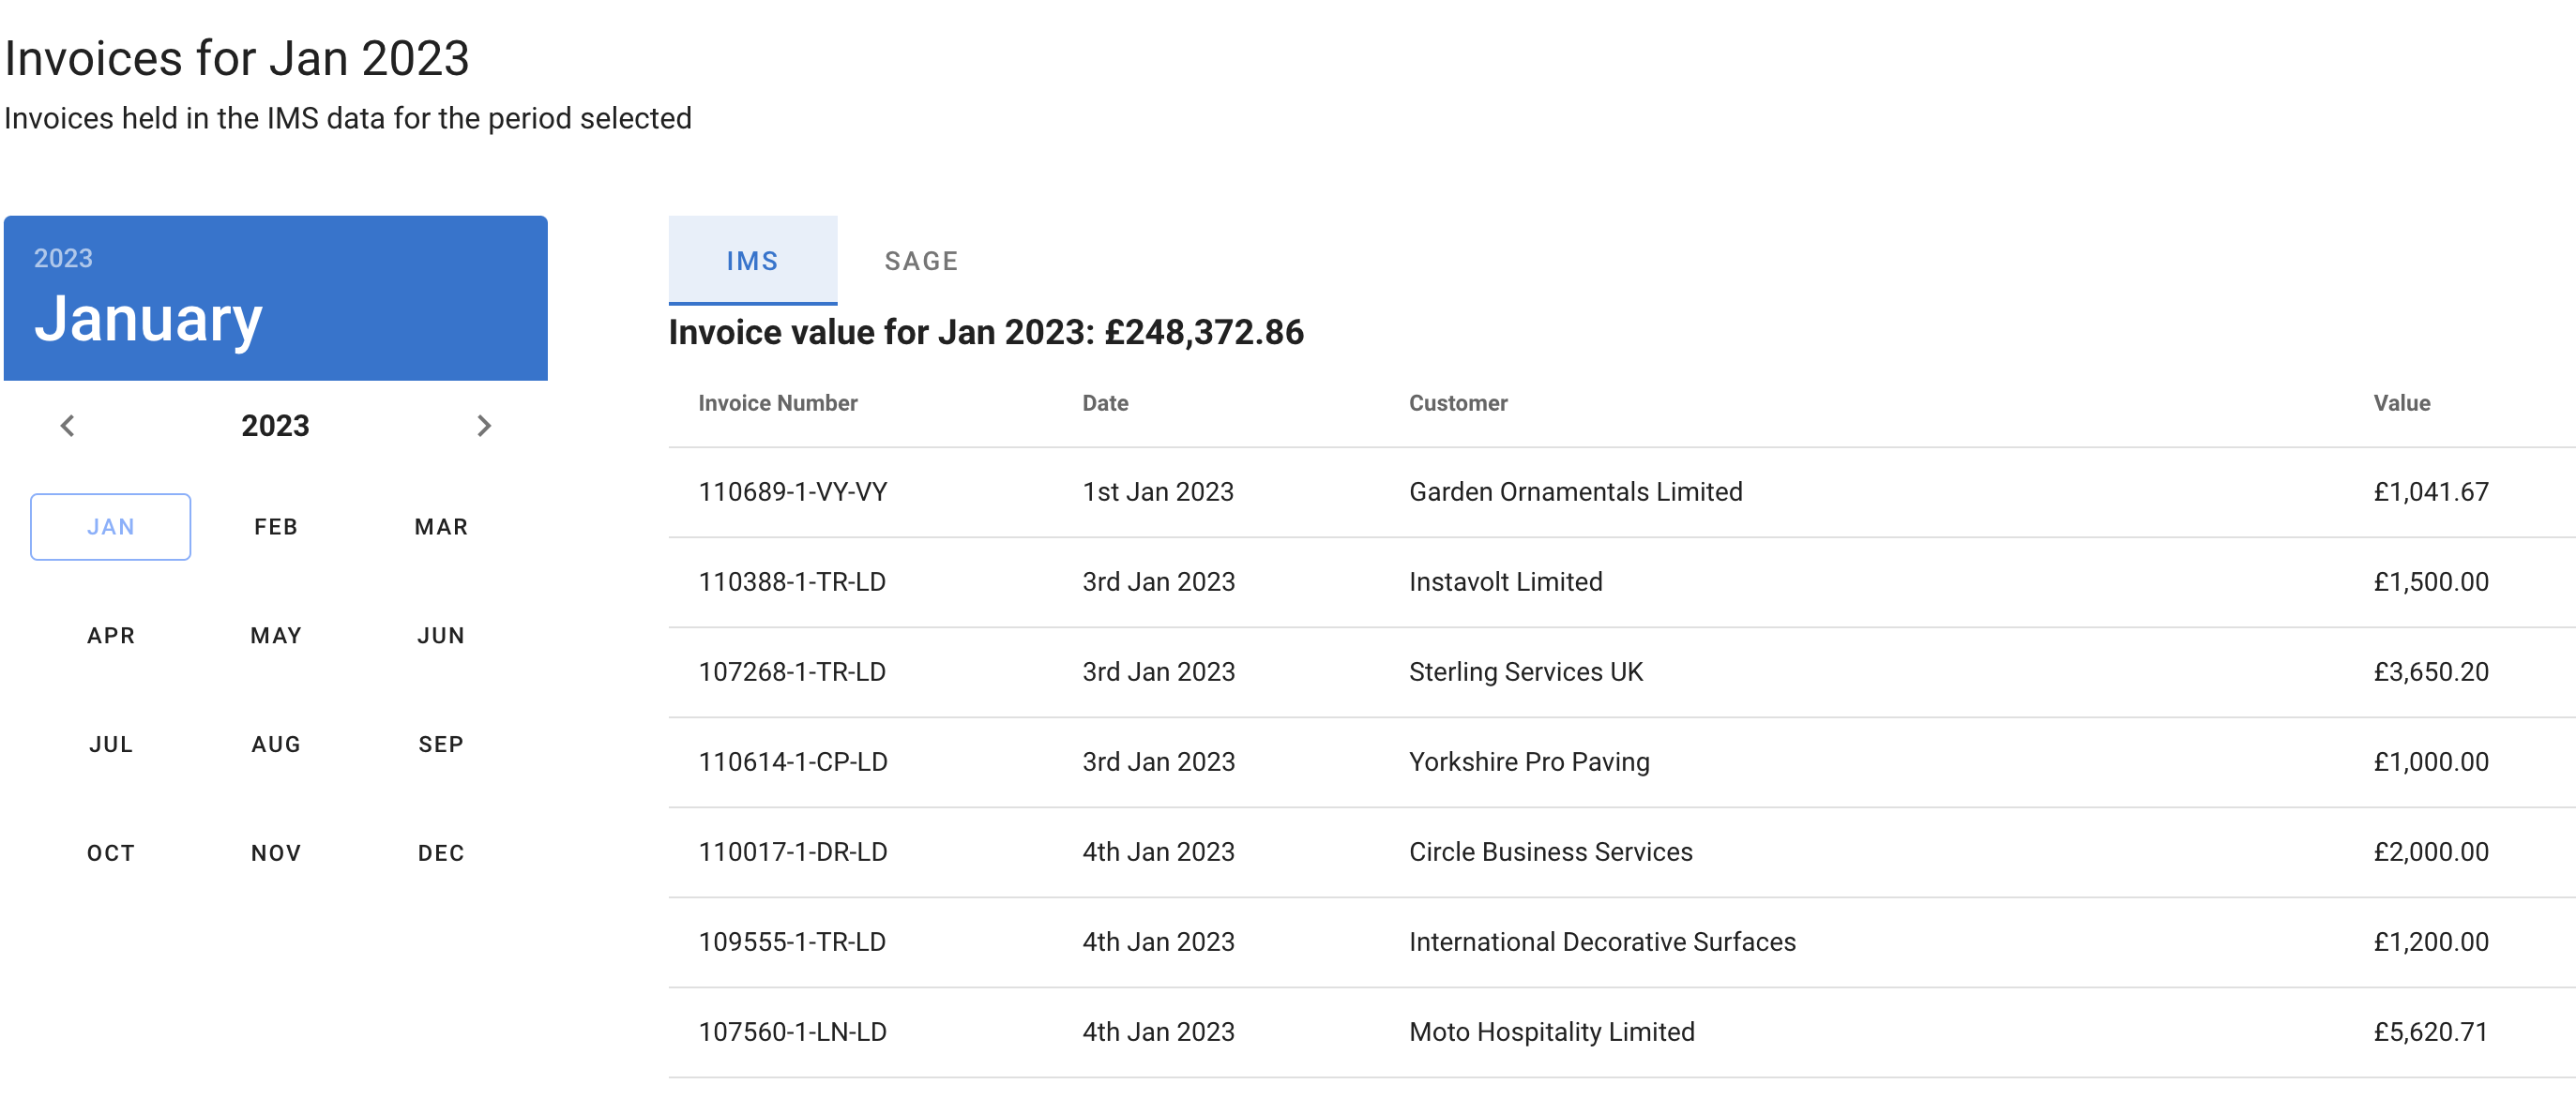Click the Value column header
The height and width of the screenshot is (1099, 2576).
pos(2401,403)
